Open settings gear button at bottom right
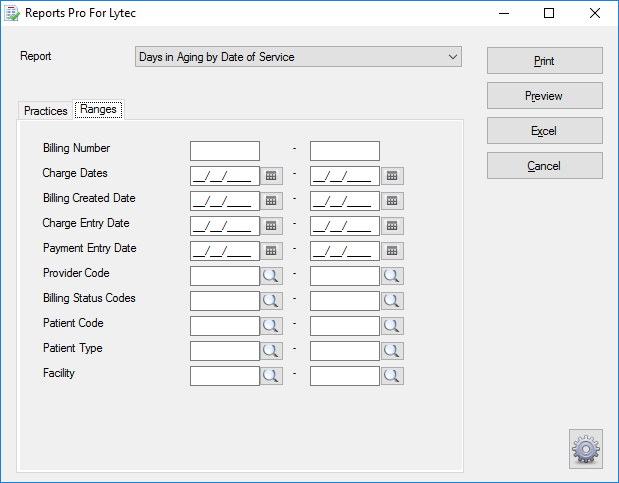The width and height of the screenshot is (619, 483). [x=586, y=449]
